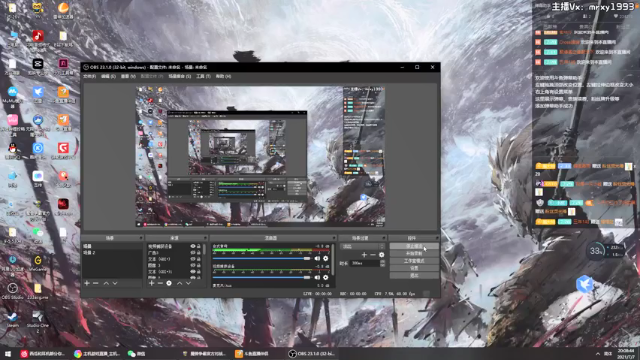The image size is (640, 360).
Task: Remove the scene transition with the minus icon
Action: point(373,255)
